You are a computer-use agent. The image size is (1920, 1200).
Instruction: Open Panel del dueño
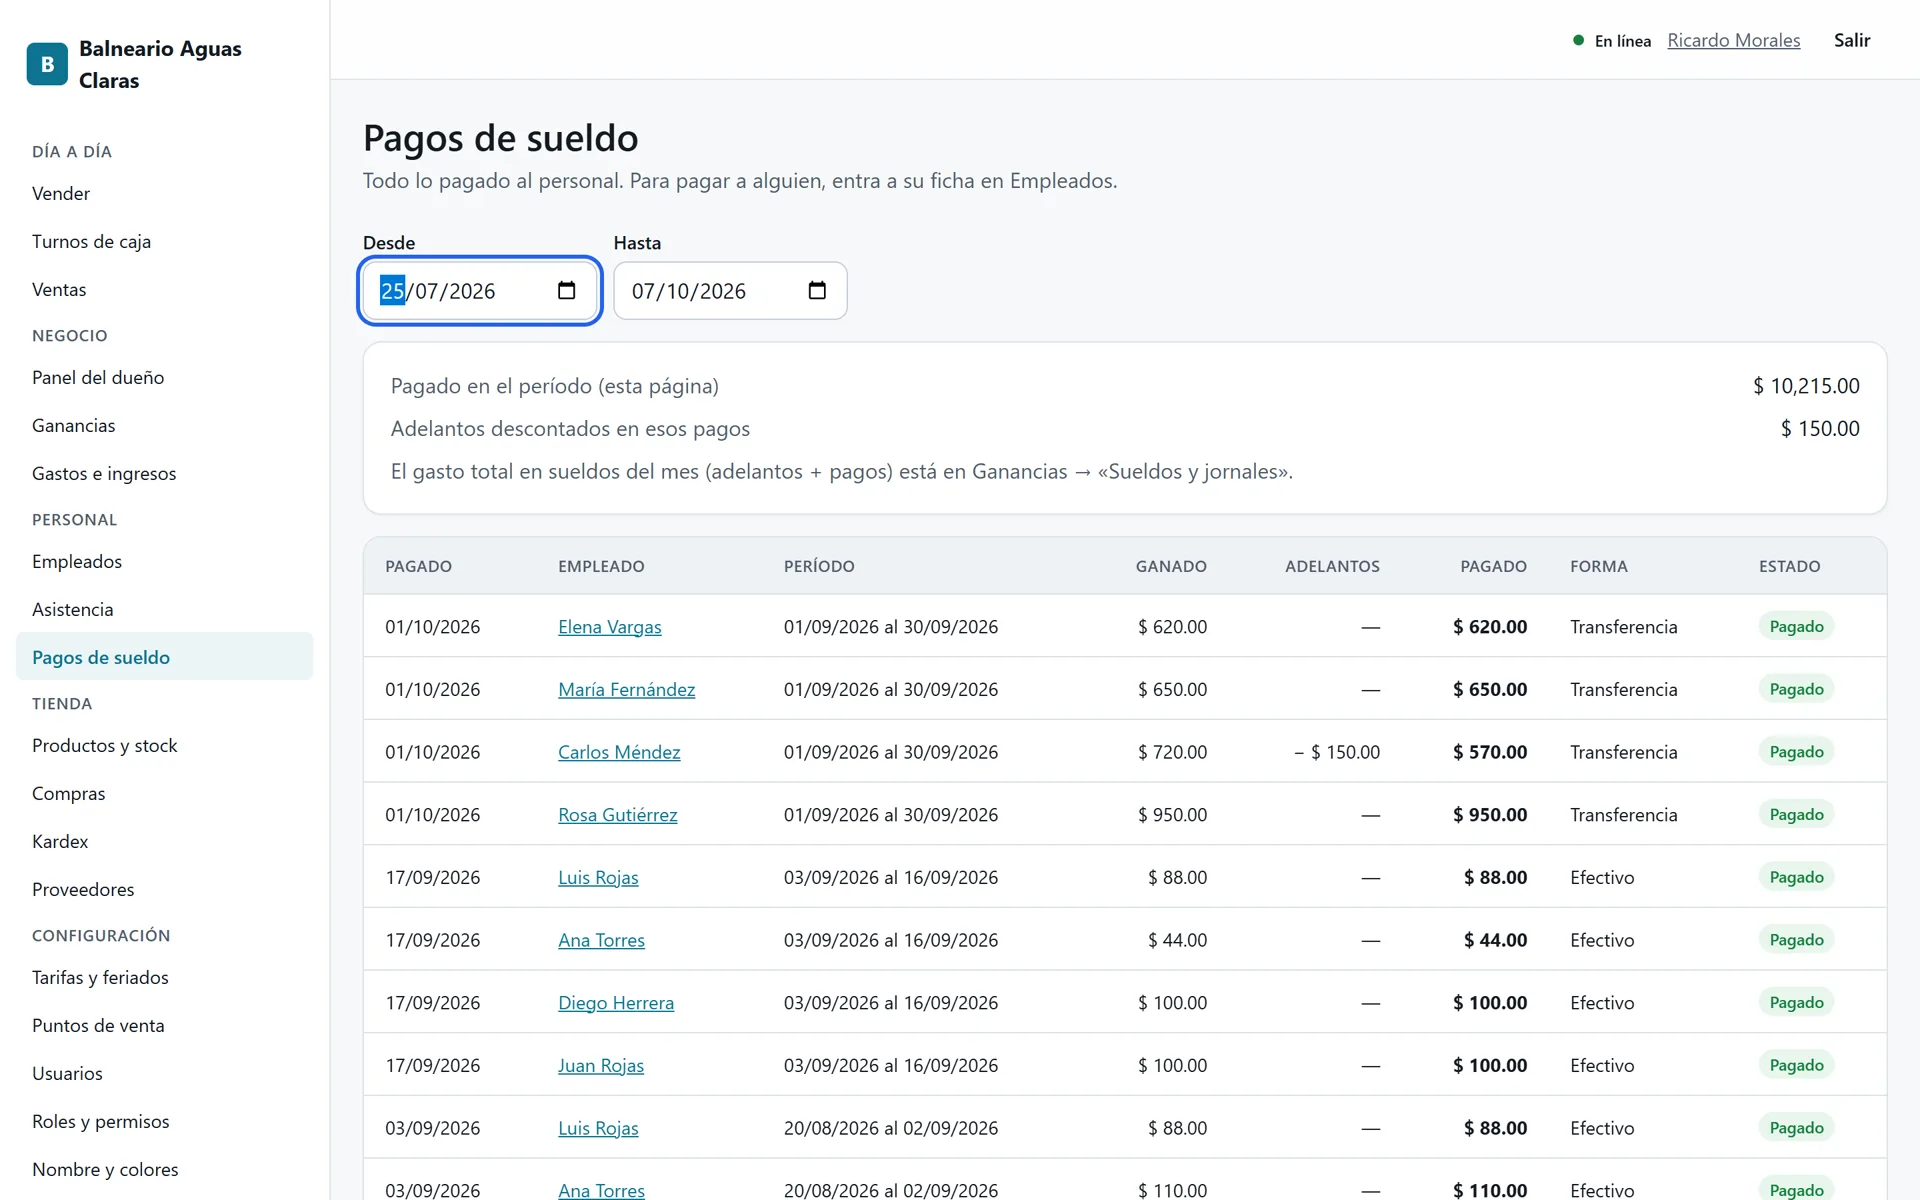click(x=98, y=377)
